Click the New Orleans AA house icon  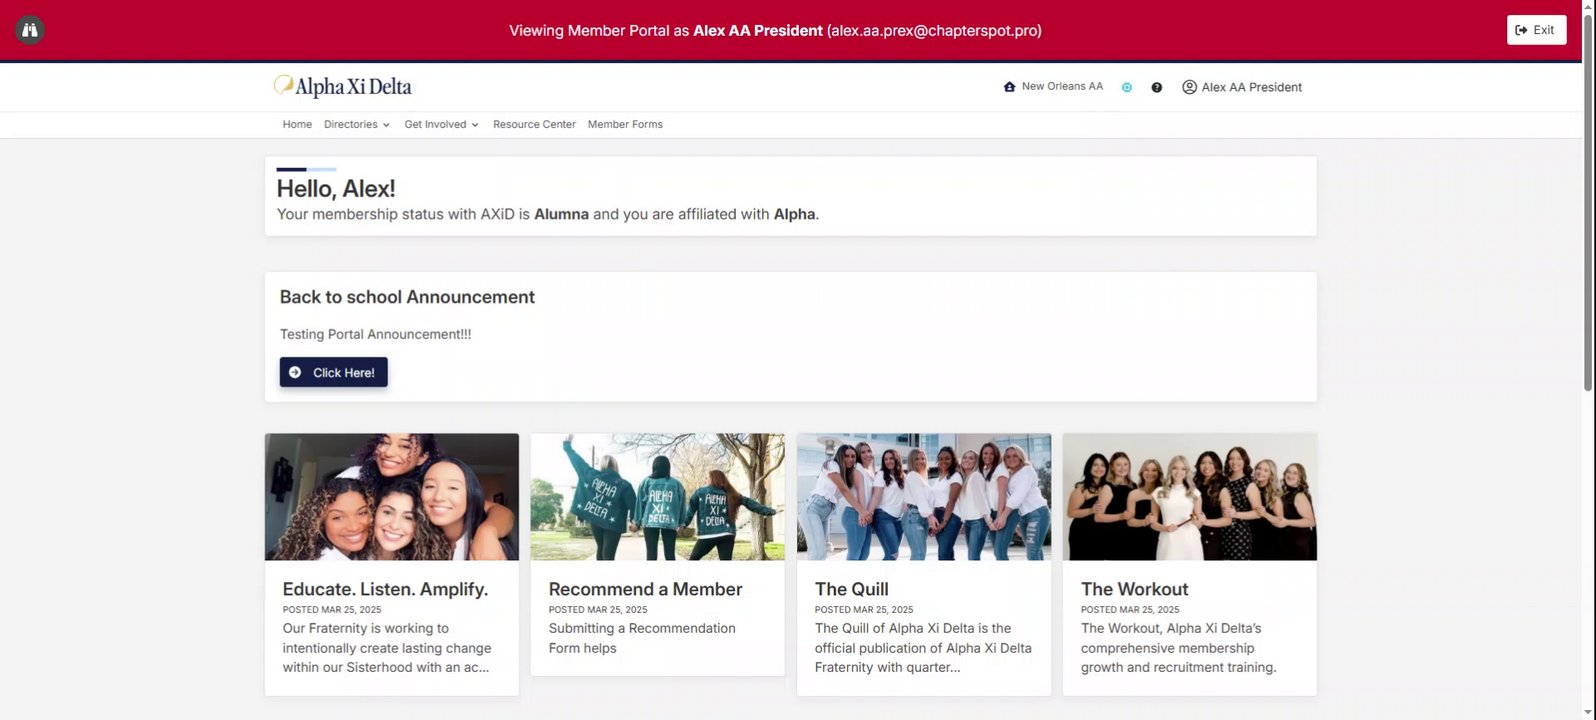(x=1009, y=87)
